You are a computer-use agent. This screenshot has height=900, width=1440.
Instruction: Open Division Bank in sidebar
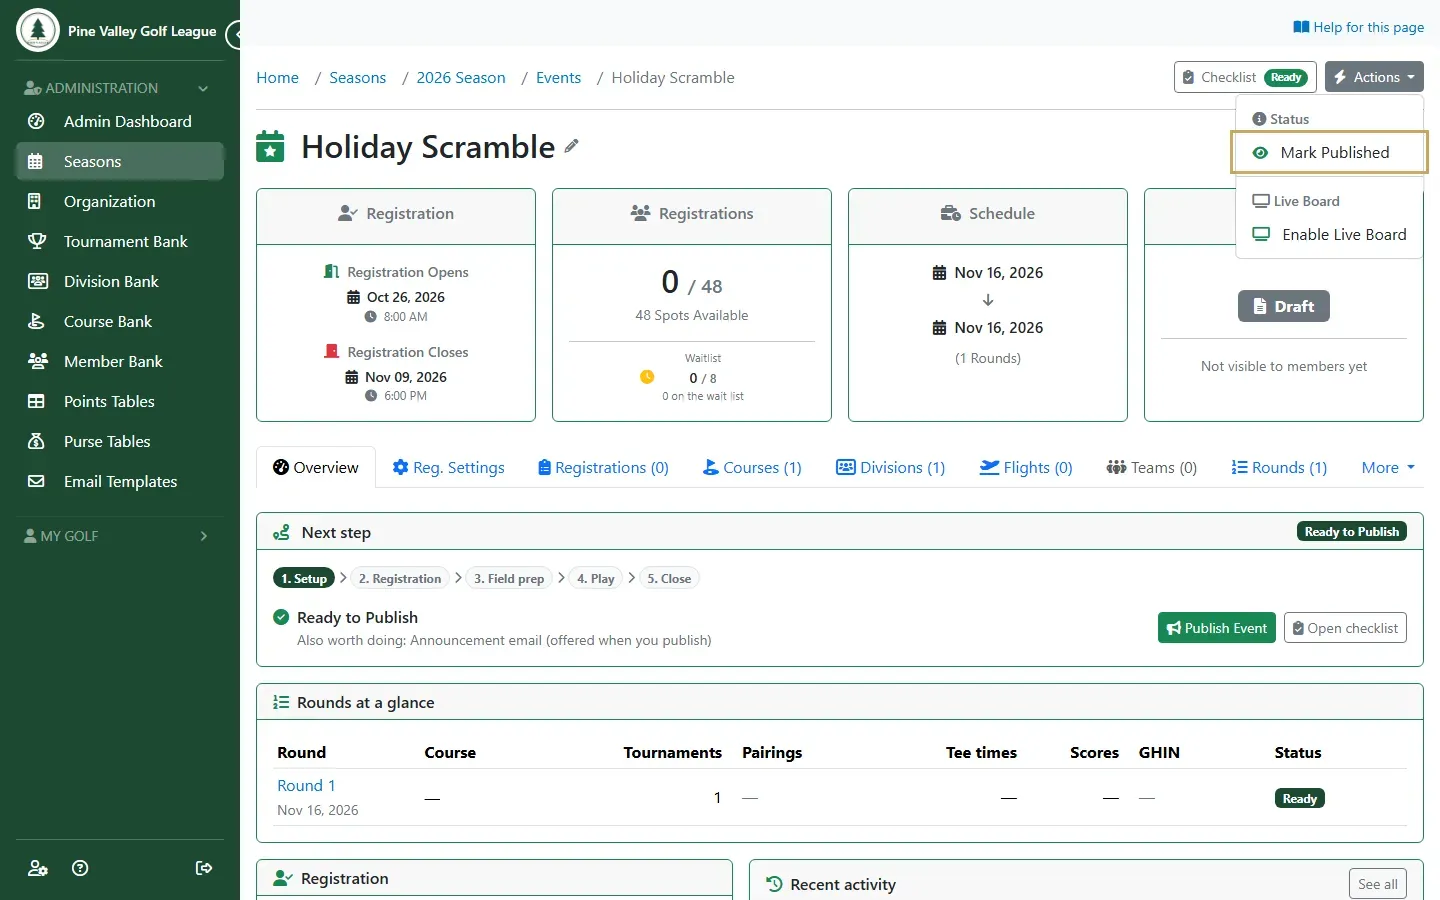[120, 281]
